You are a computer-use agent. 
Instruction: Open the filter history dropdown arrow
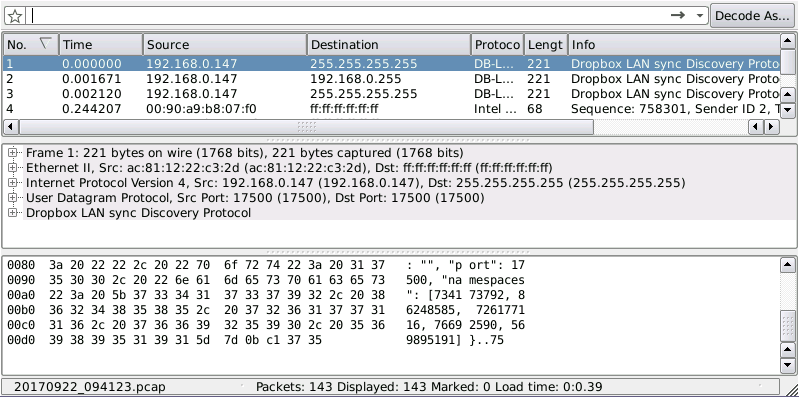(700, 16)
